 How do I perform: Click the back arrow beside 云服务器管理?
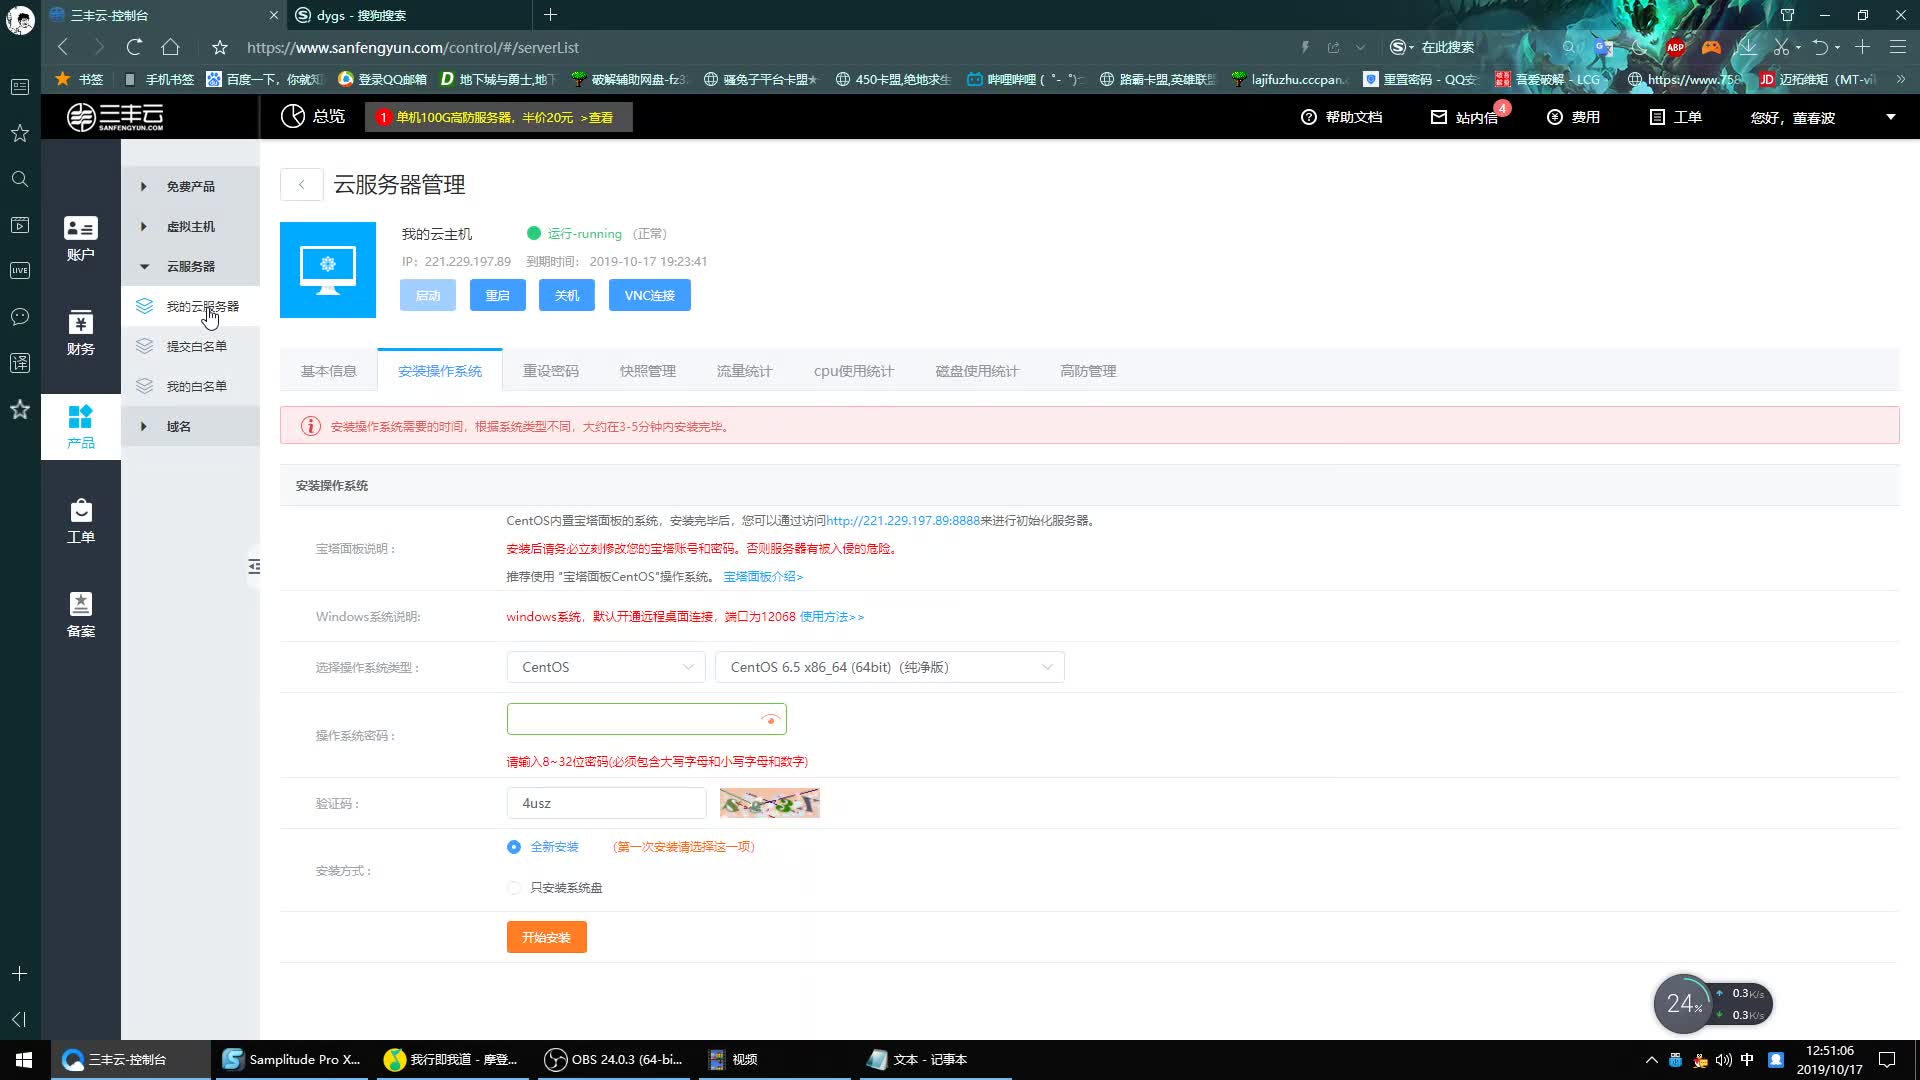301,184
